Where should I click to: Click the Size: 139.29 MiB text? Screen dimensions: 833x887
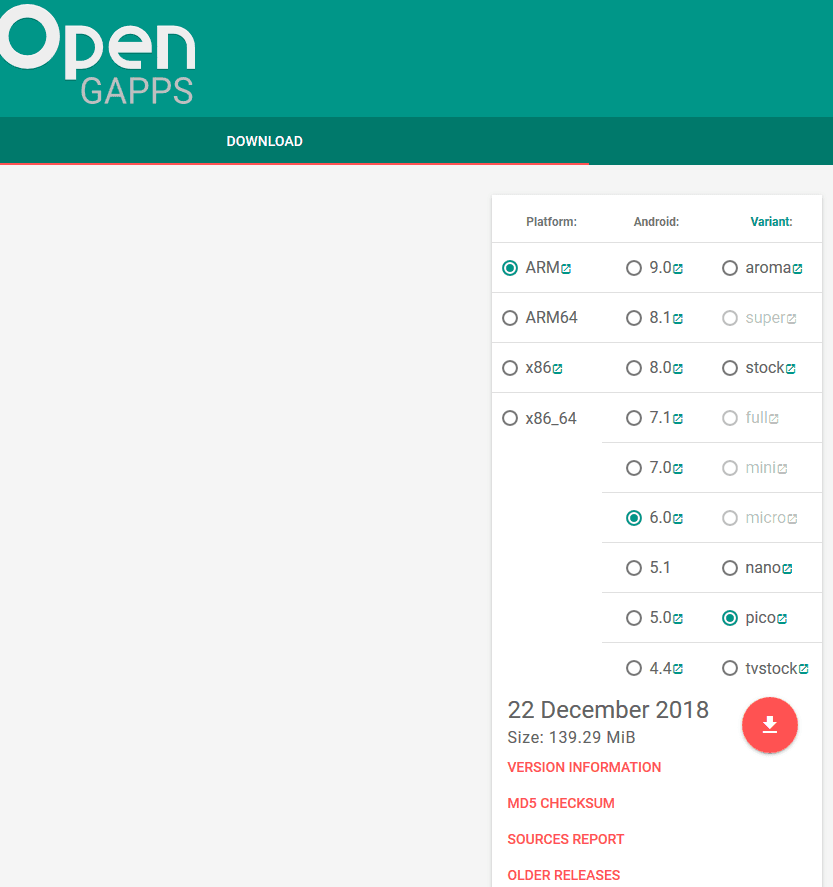click(x=571, y=737)
